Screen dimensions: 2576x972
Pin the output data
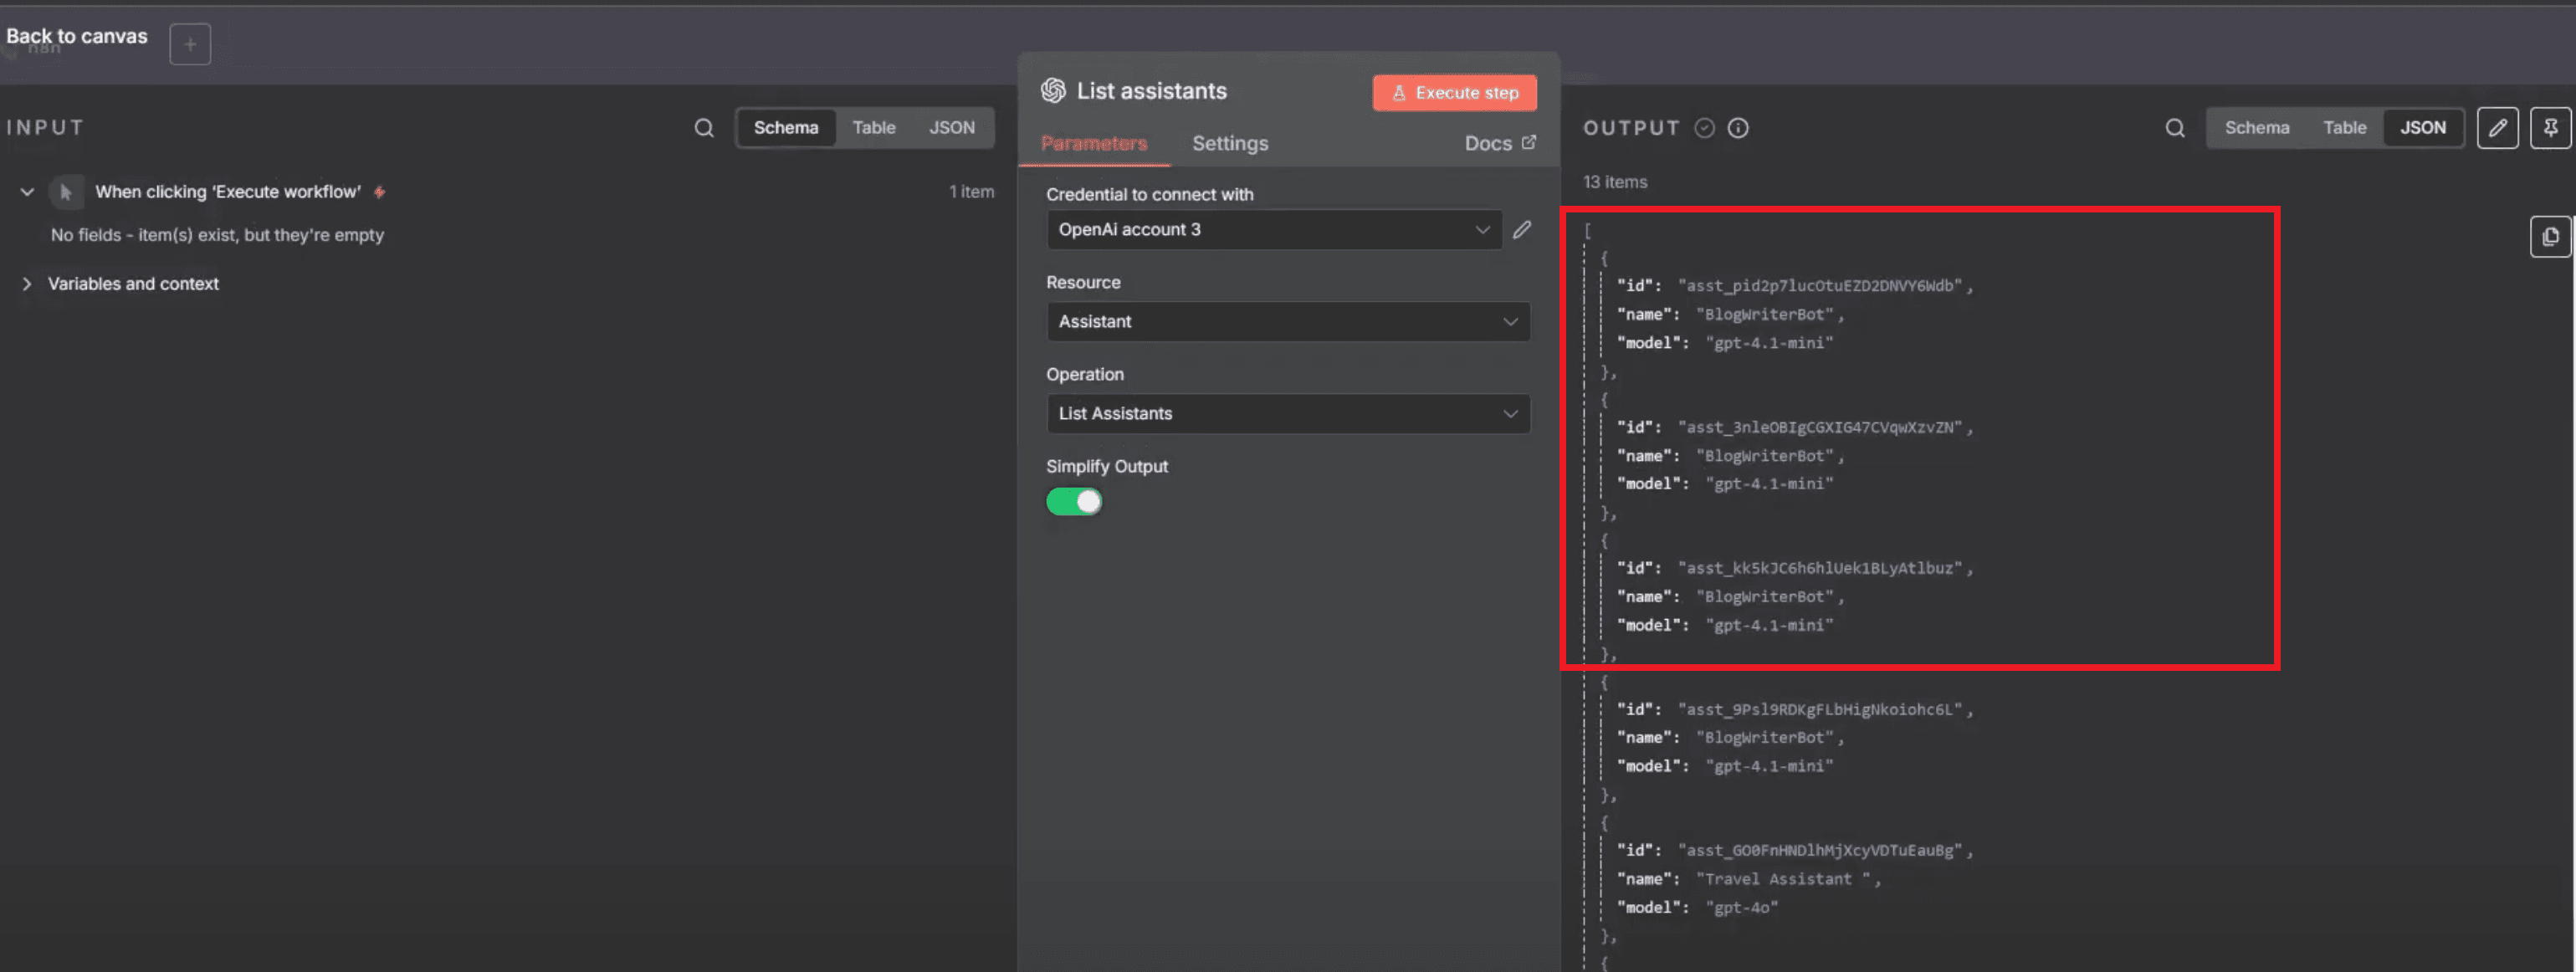pyautogui.click(x=2550, y=128)
